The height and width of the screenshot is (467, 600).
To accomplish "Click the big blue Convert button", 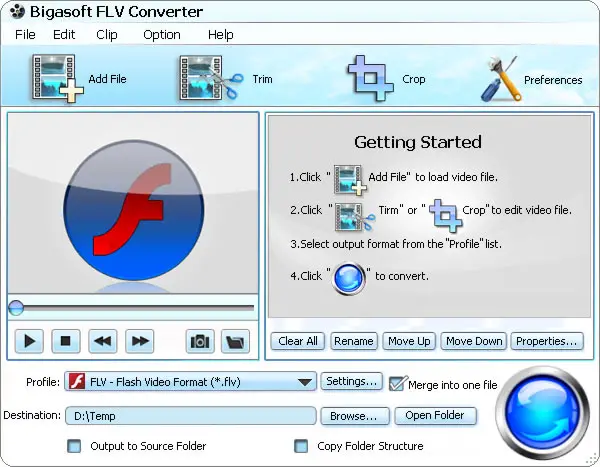I will pos(542,413).
